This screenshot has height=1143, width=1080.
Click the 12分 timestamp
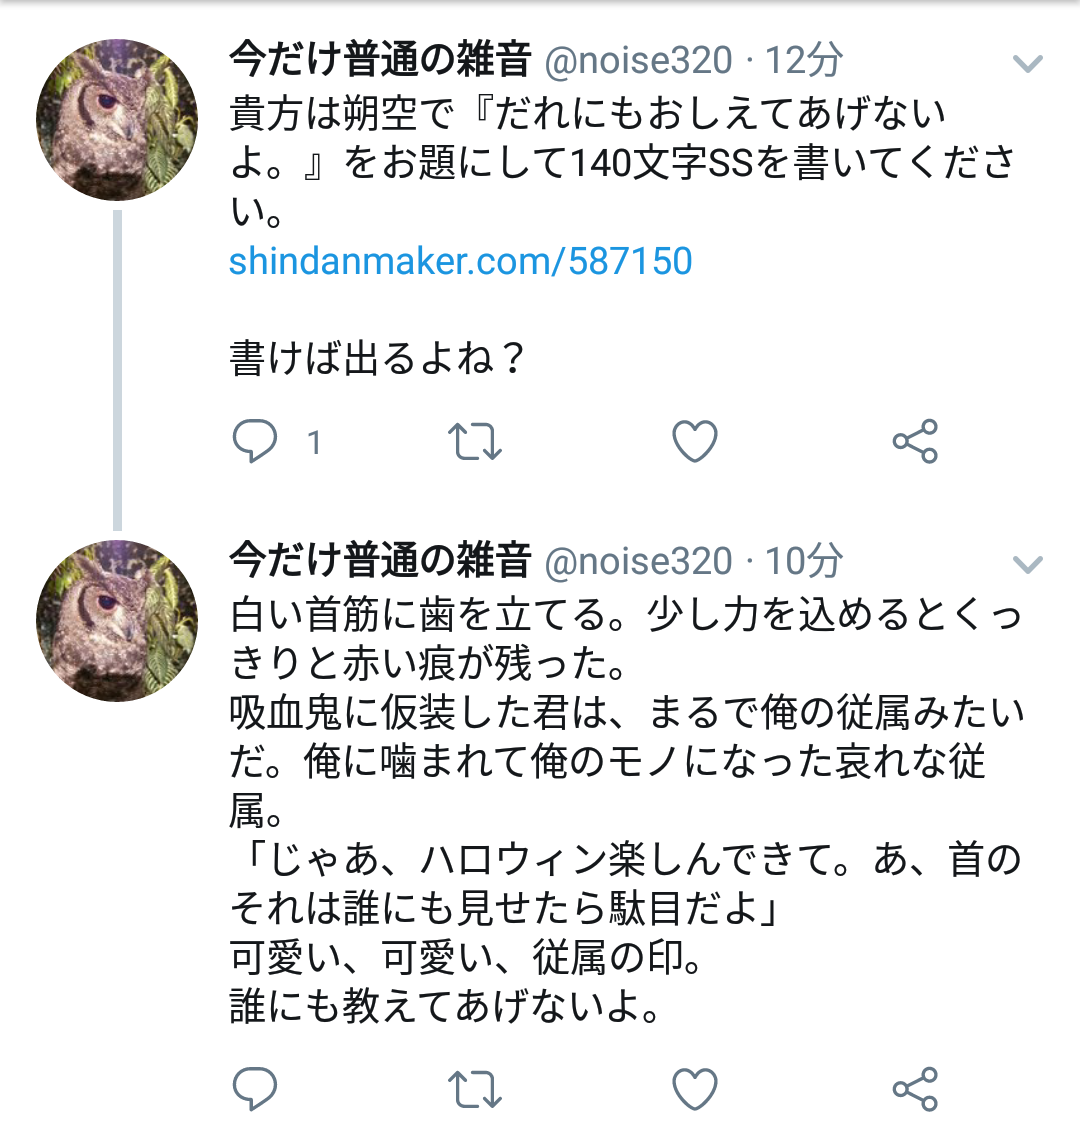[x=804, y=61]
